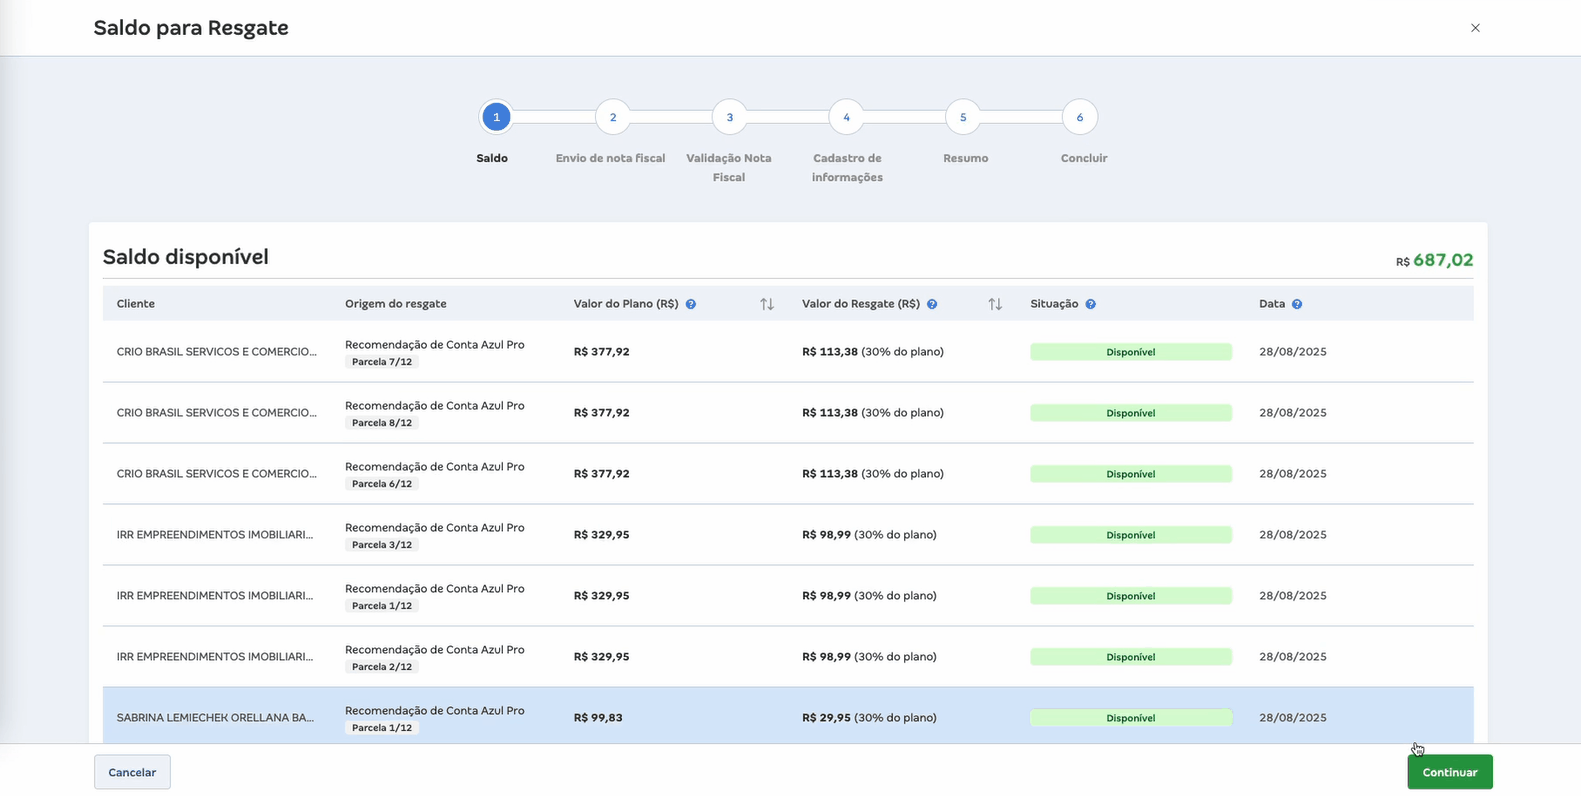Viewport: 1581px width, 796px height.
Task: Select step 6 Concluir
Action: (1080, 117)
